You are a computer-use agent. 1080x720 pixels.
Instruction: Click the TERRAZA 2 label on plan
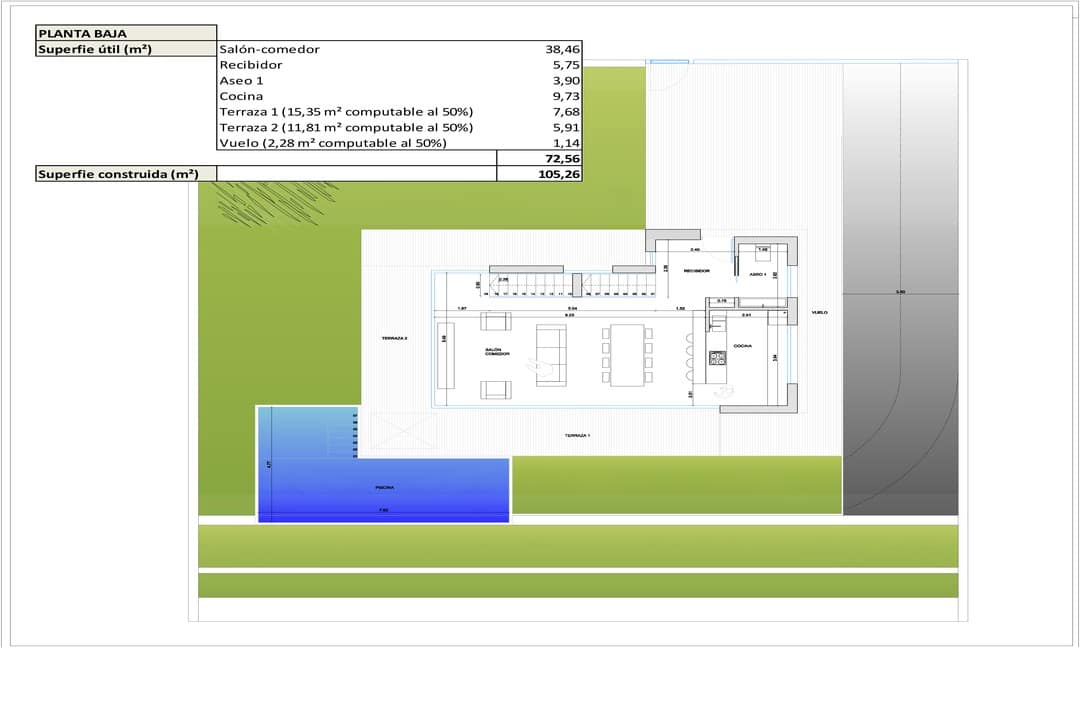click(x=395, y=339)
